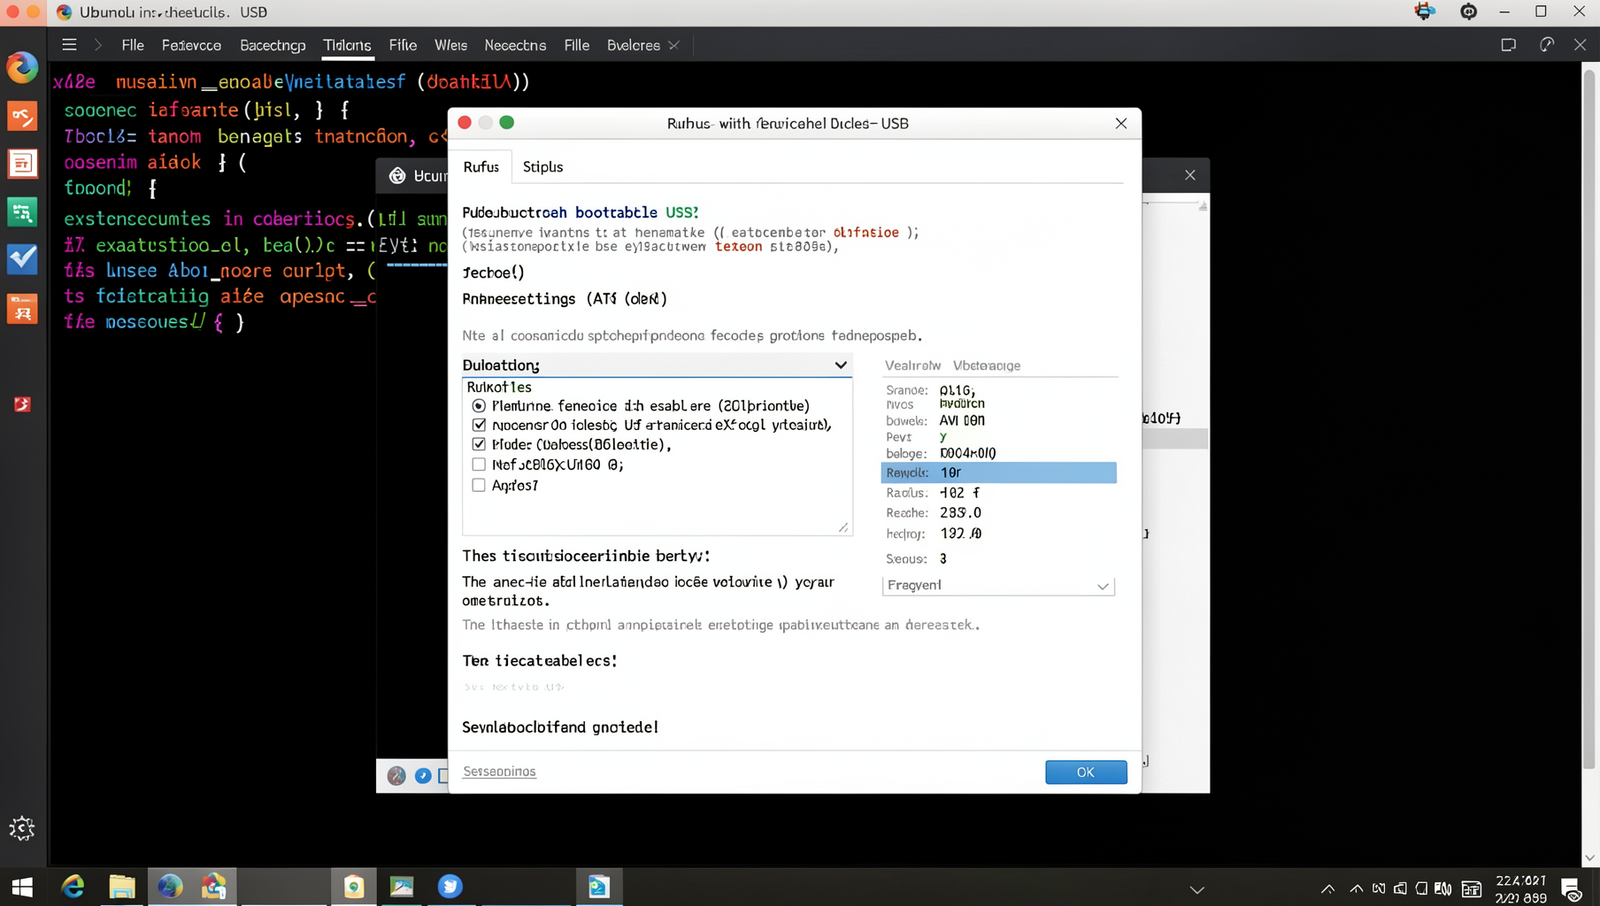
Task: Open the pictures app icon on taskbar
Action: pos(401,886)
